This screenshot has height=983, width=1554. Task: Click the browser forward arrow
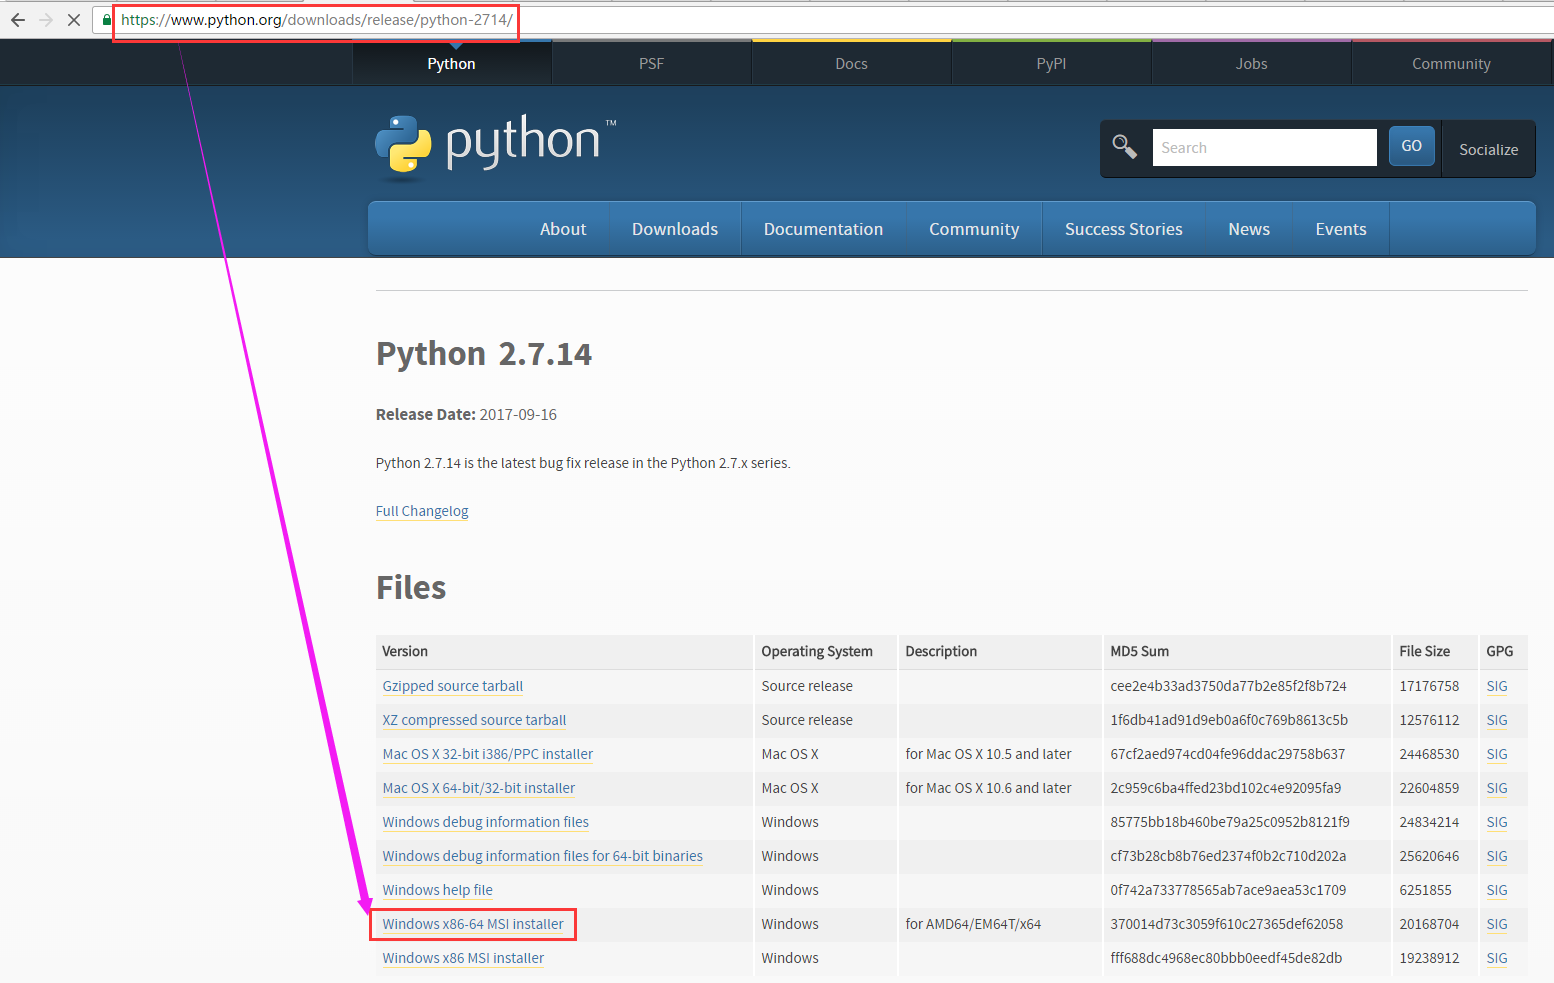pyautogui.click(x=46, y=20)
